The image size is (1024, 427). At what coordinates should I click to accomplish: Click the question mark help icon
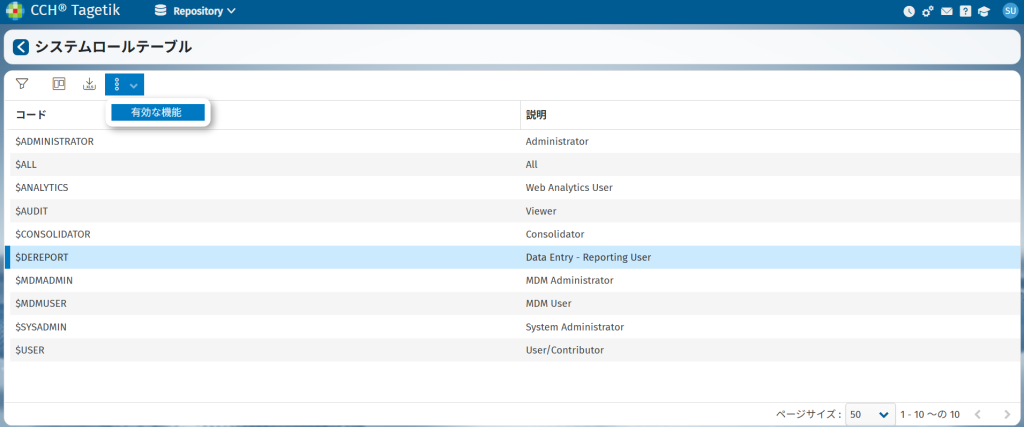(964, 12)
